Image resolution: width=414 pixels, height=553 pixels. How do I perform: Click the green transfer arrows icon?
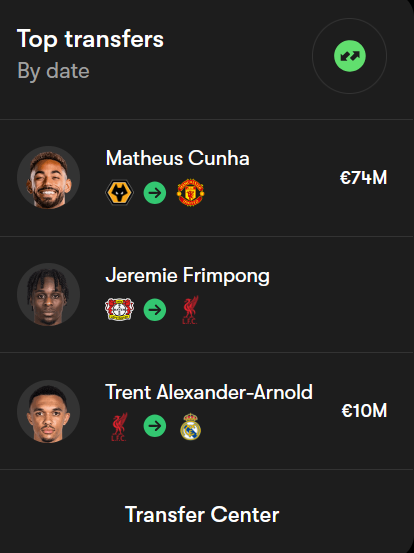[349, 56]
